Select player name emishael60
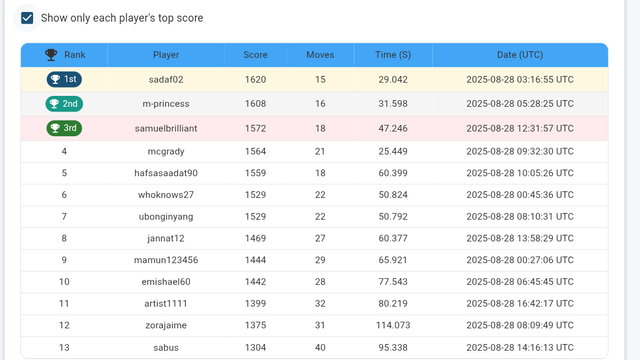This screenshot has width=640, height=360. coord(166,282)
